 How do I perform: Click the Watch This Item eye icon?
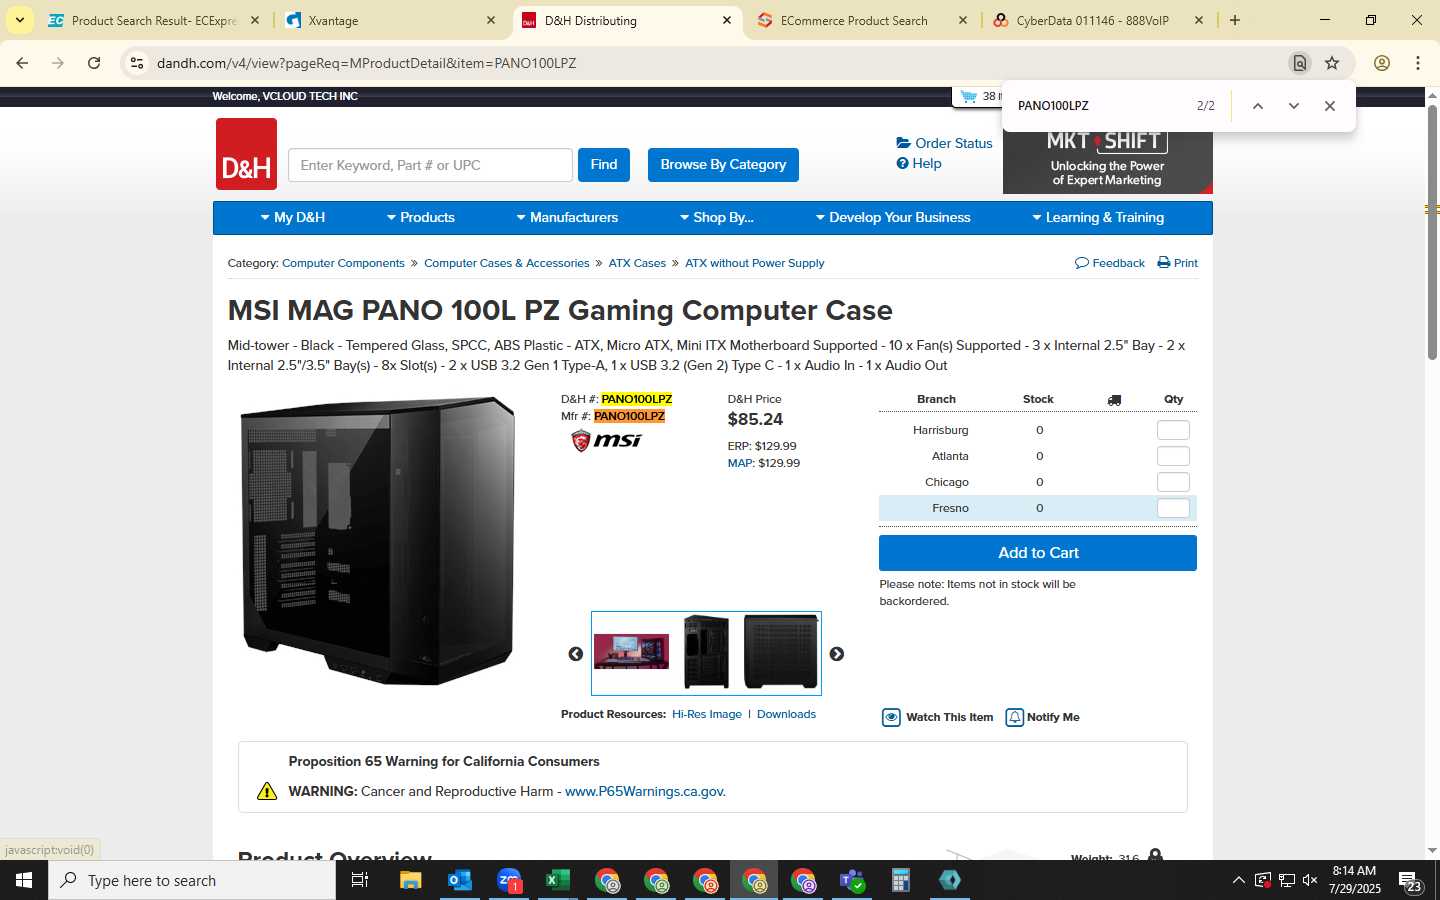[x=891, y=717]
